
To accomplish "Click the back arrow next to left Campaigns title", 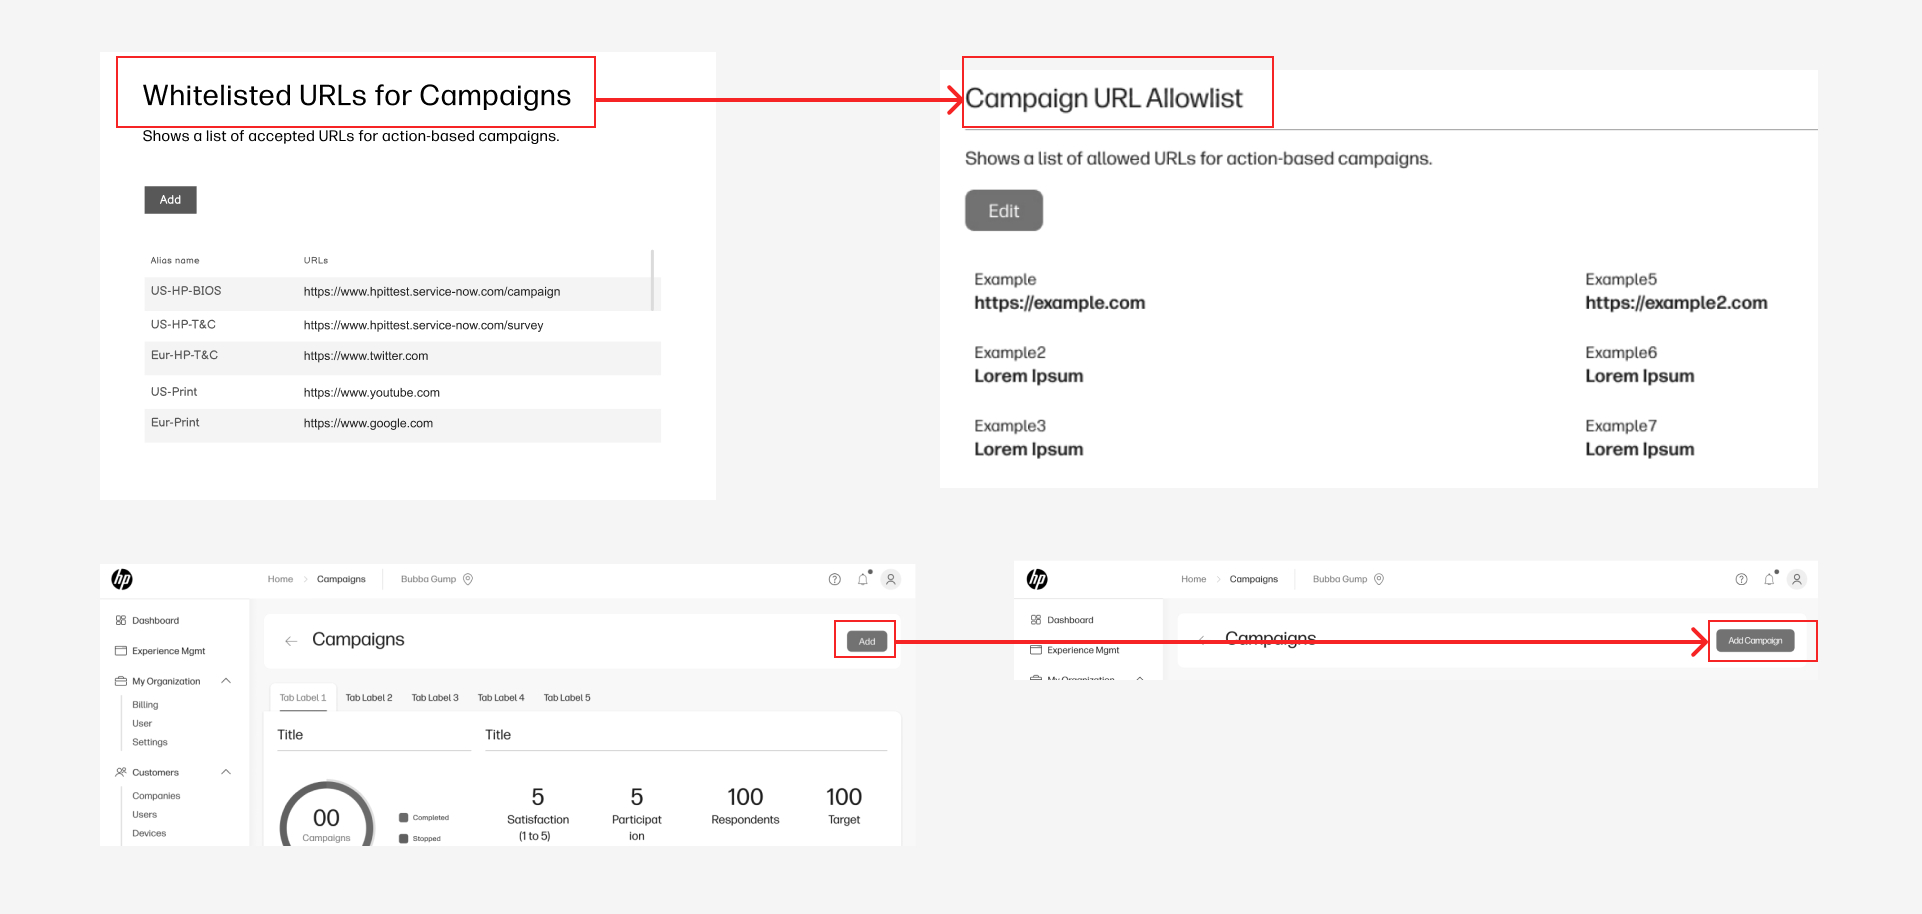I will click(291, 641).
